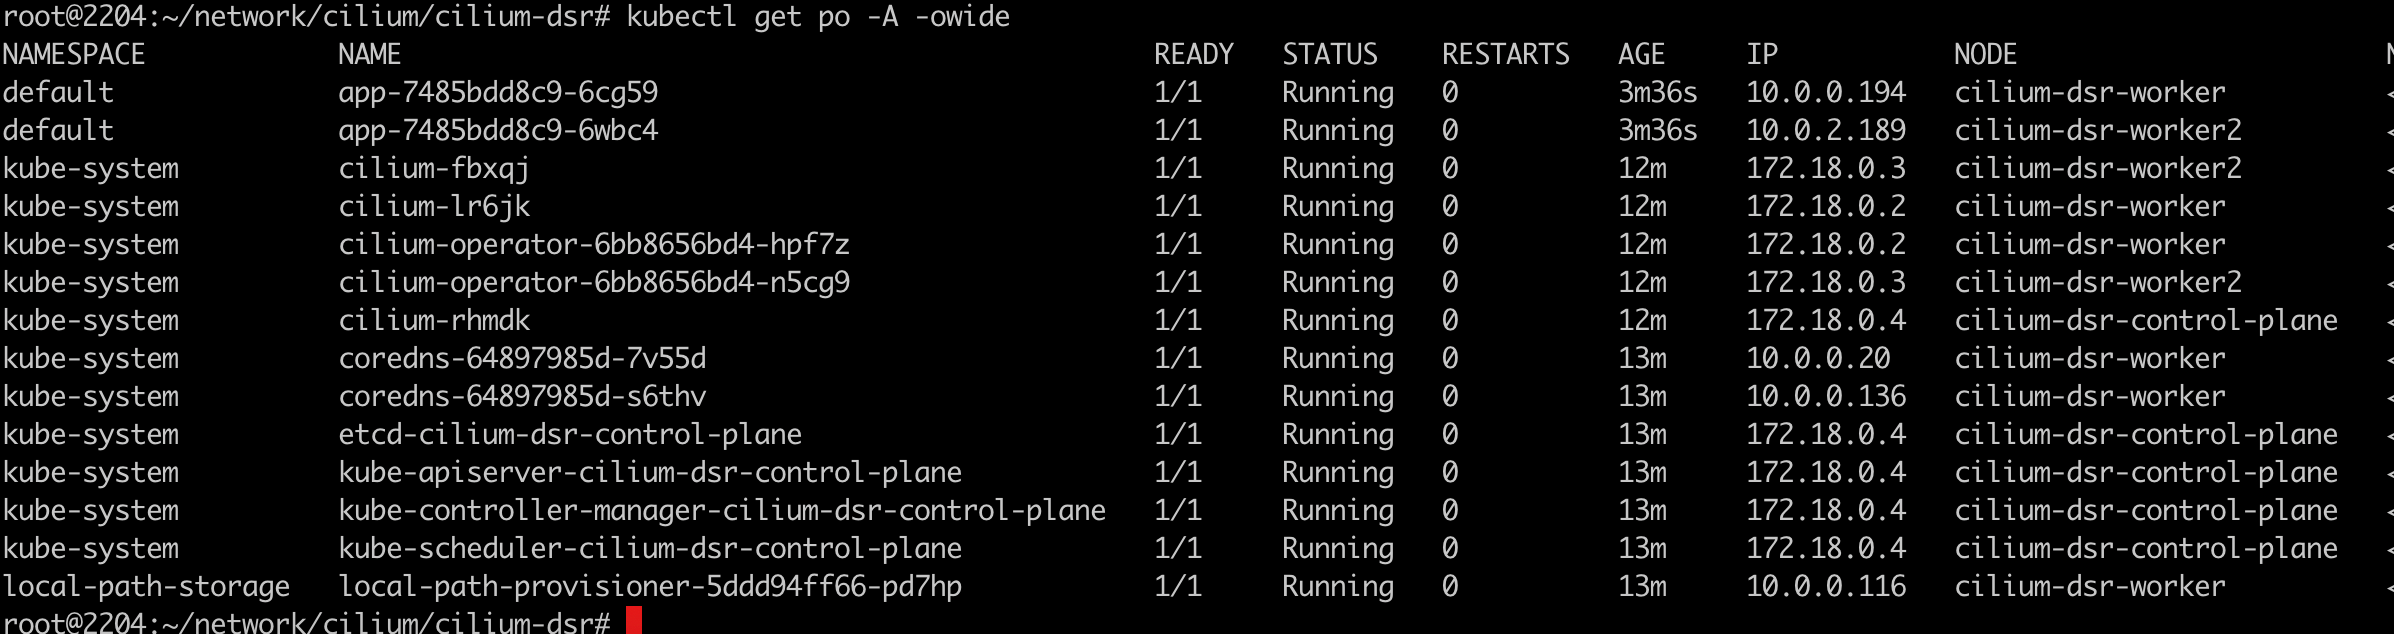Click the kube-scheduler-cilium-dsr-control-plane pod name
2394x634 pixels.
click(x=650, y=548)
